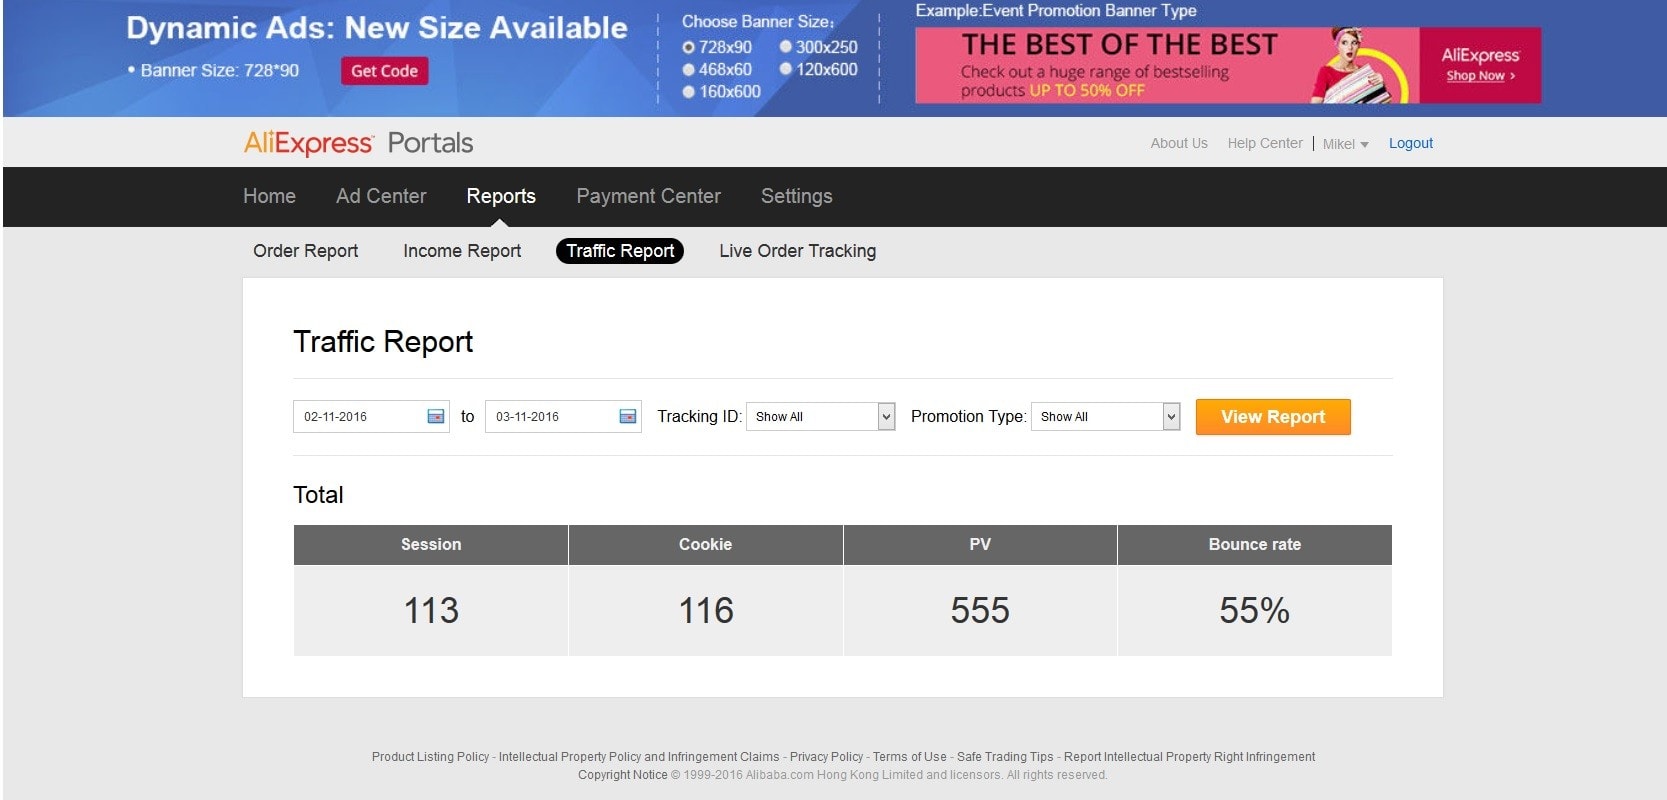Image resolution: width=1667 pixels, height=800 pixels.
Task: Select the 120x600 banner size radio
Action: click(x=785, y=69)
